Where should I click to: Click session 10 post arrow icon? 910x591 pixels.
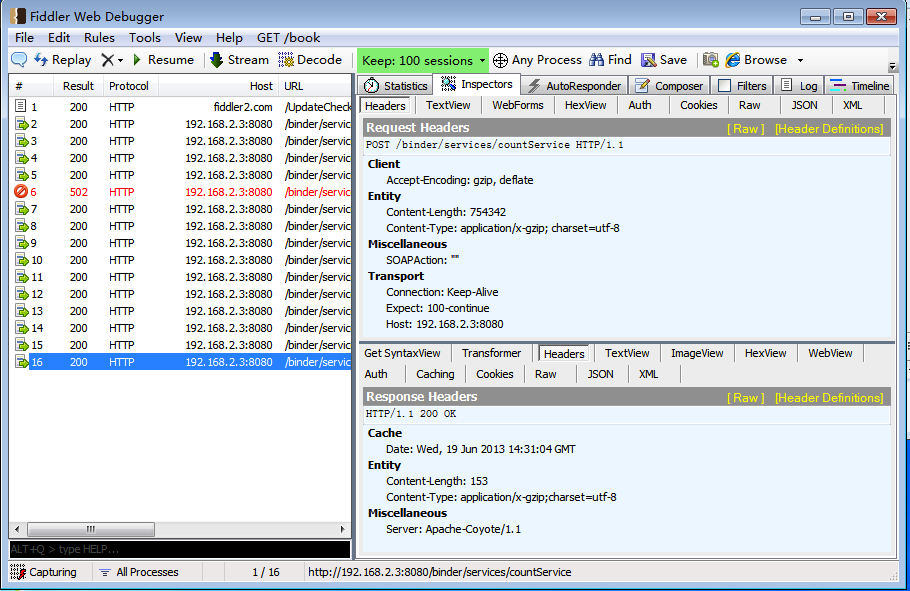point(21,260)
